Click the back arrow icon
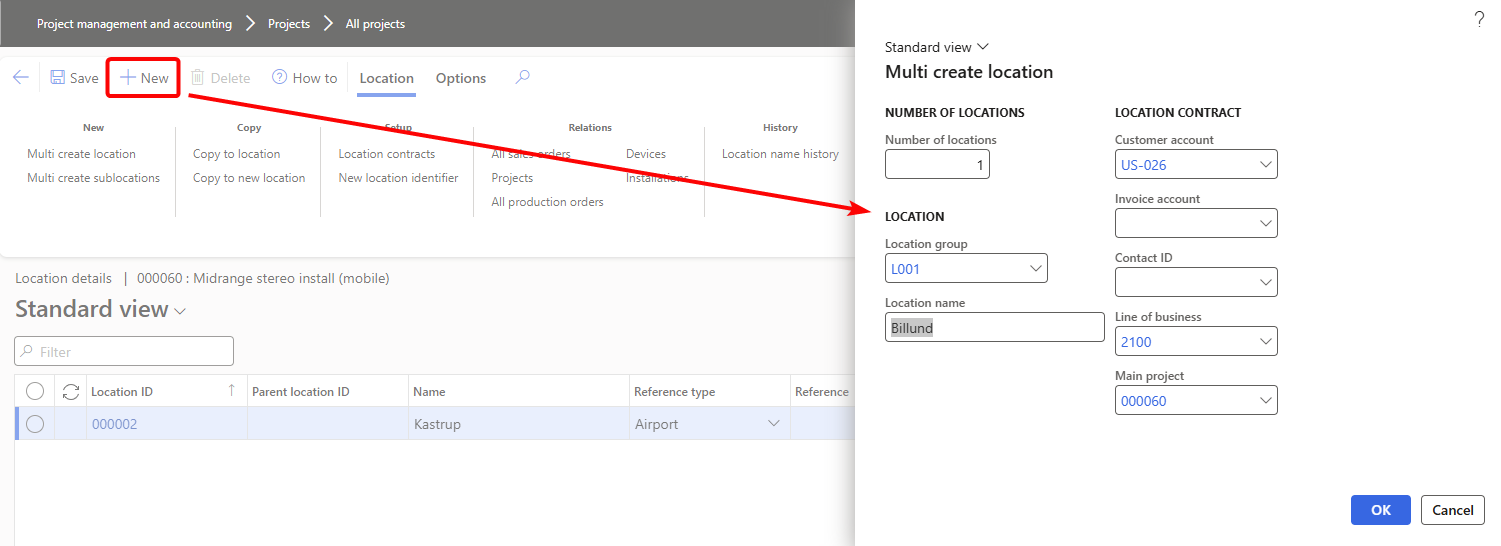The width and height of the screenshot is (1501, 546). (21, 78)
